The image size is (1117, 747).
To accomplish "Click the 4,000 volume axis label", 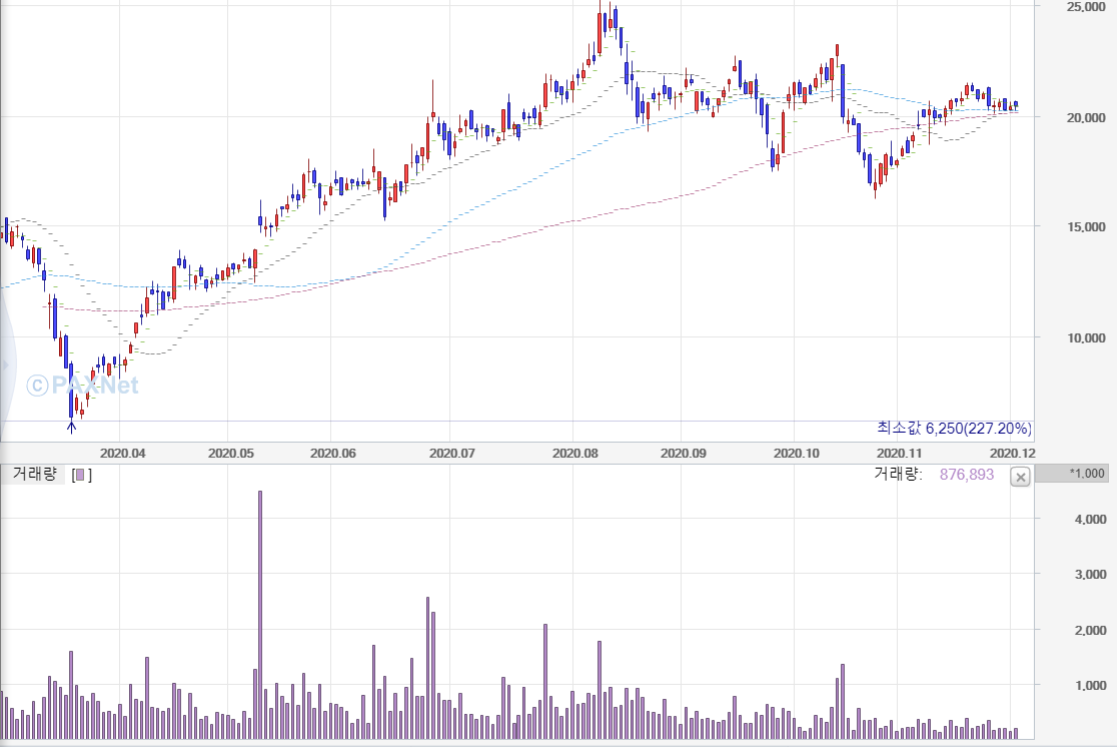I will click(1091, 519).
